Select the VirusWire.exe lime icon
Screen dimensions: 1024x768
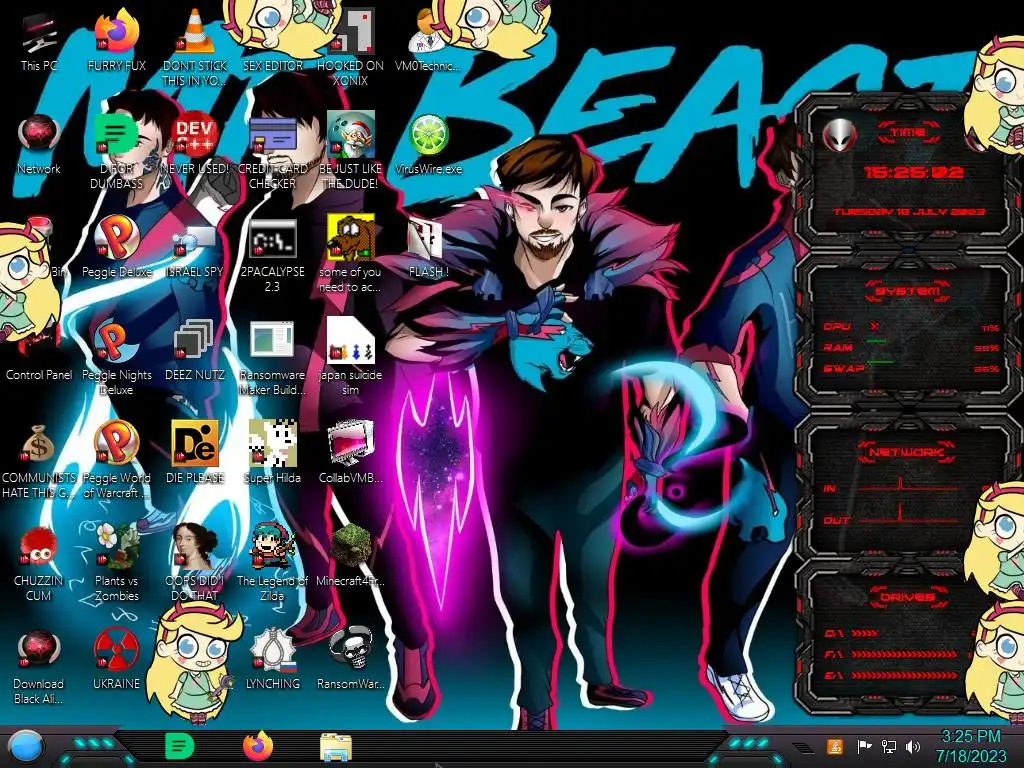pyautogui.click(x=428, y=145)
